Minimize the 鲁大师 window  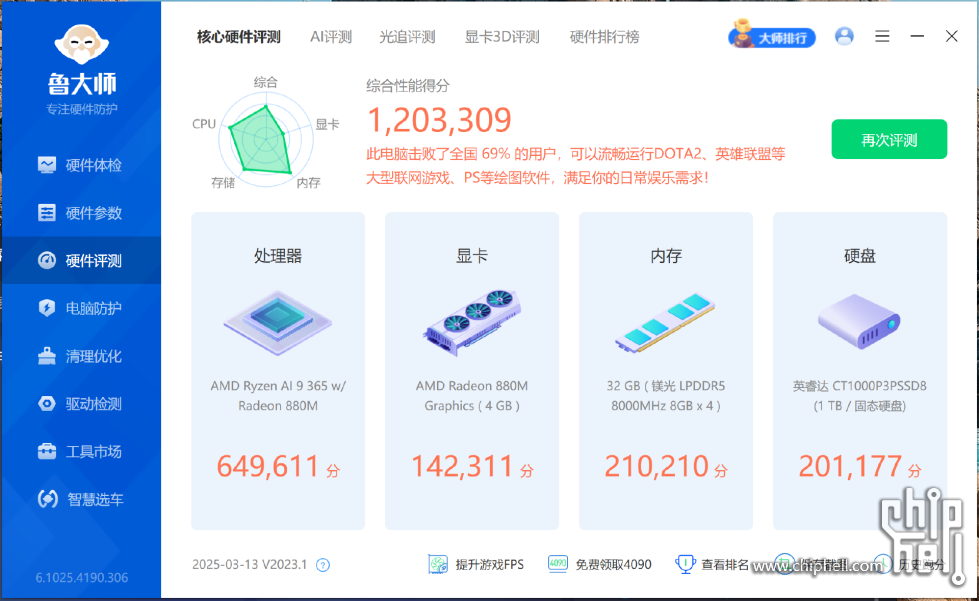click(917, 36)
